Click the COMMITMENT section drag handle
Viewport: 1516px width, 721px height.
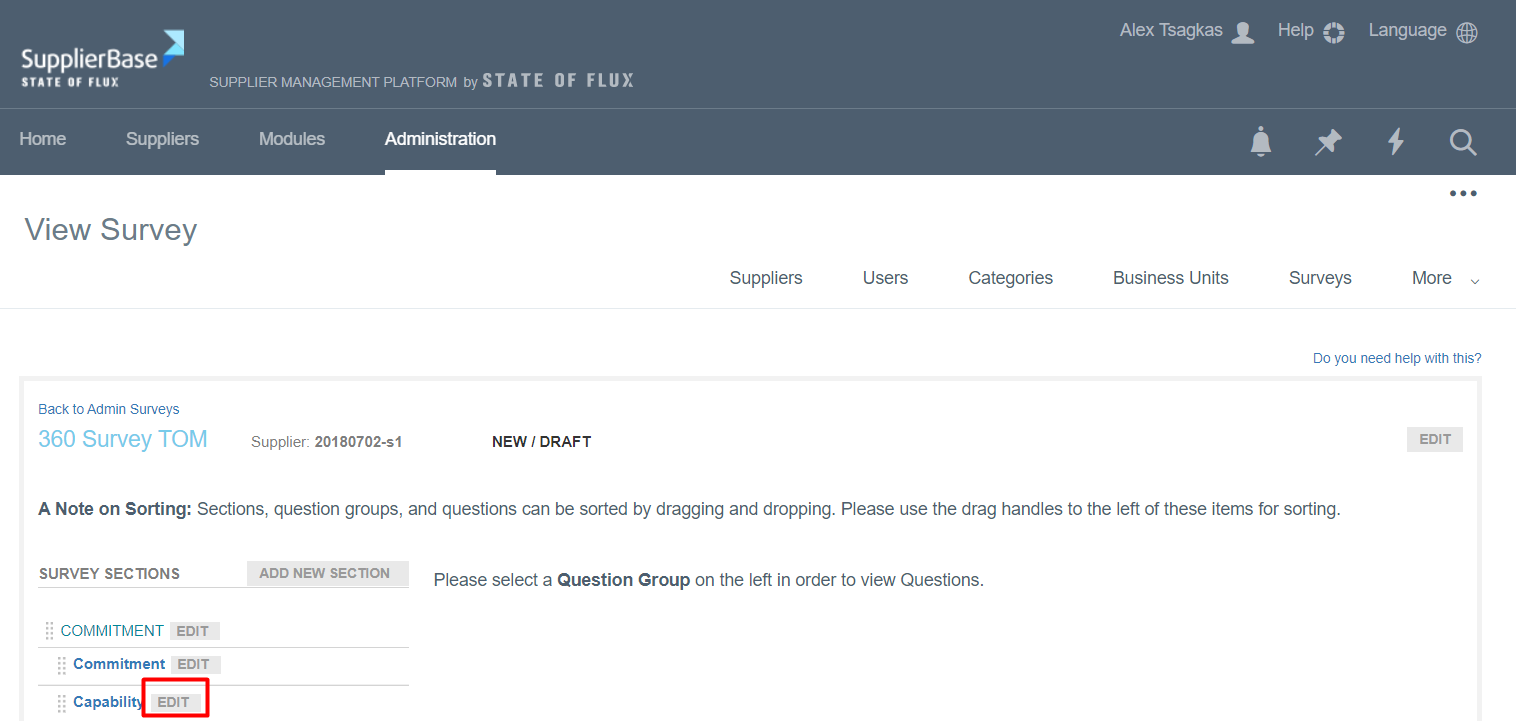tap(49, 631)
